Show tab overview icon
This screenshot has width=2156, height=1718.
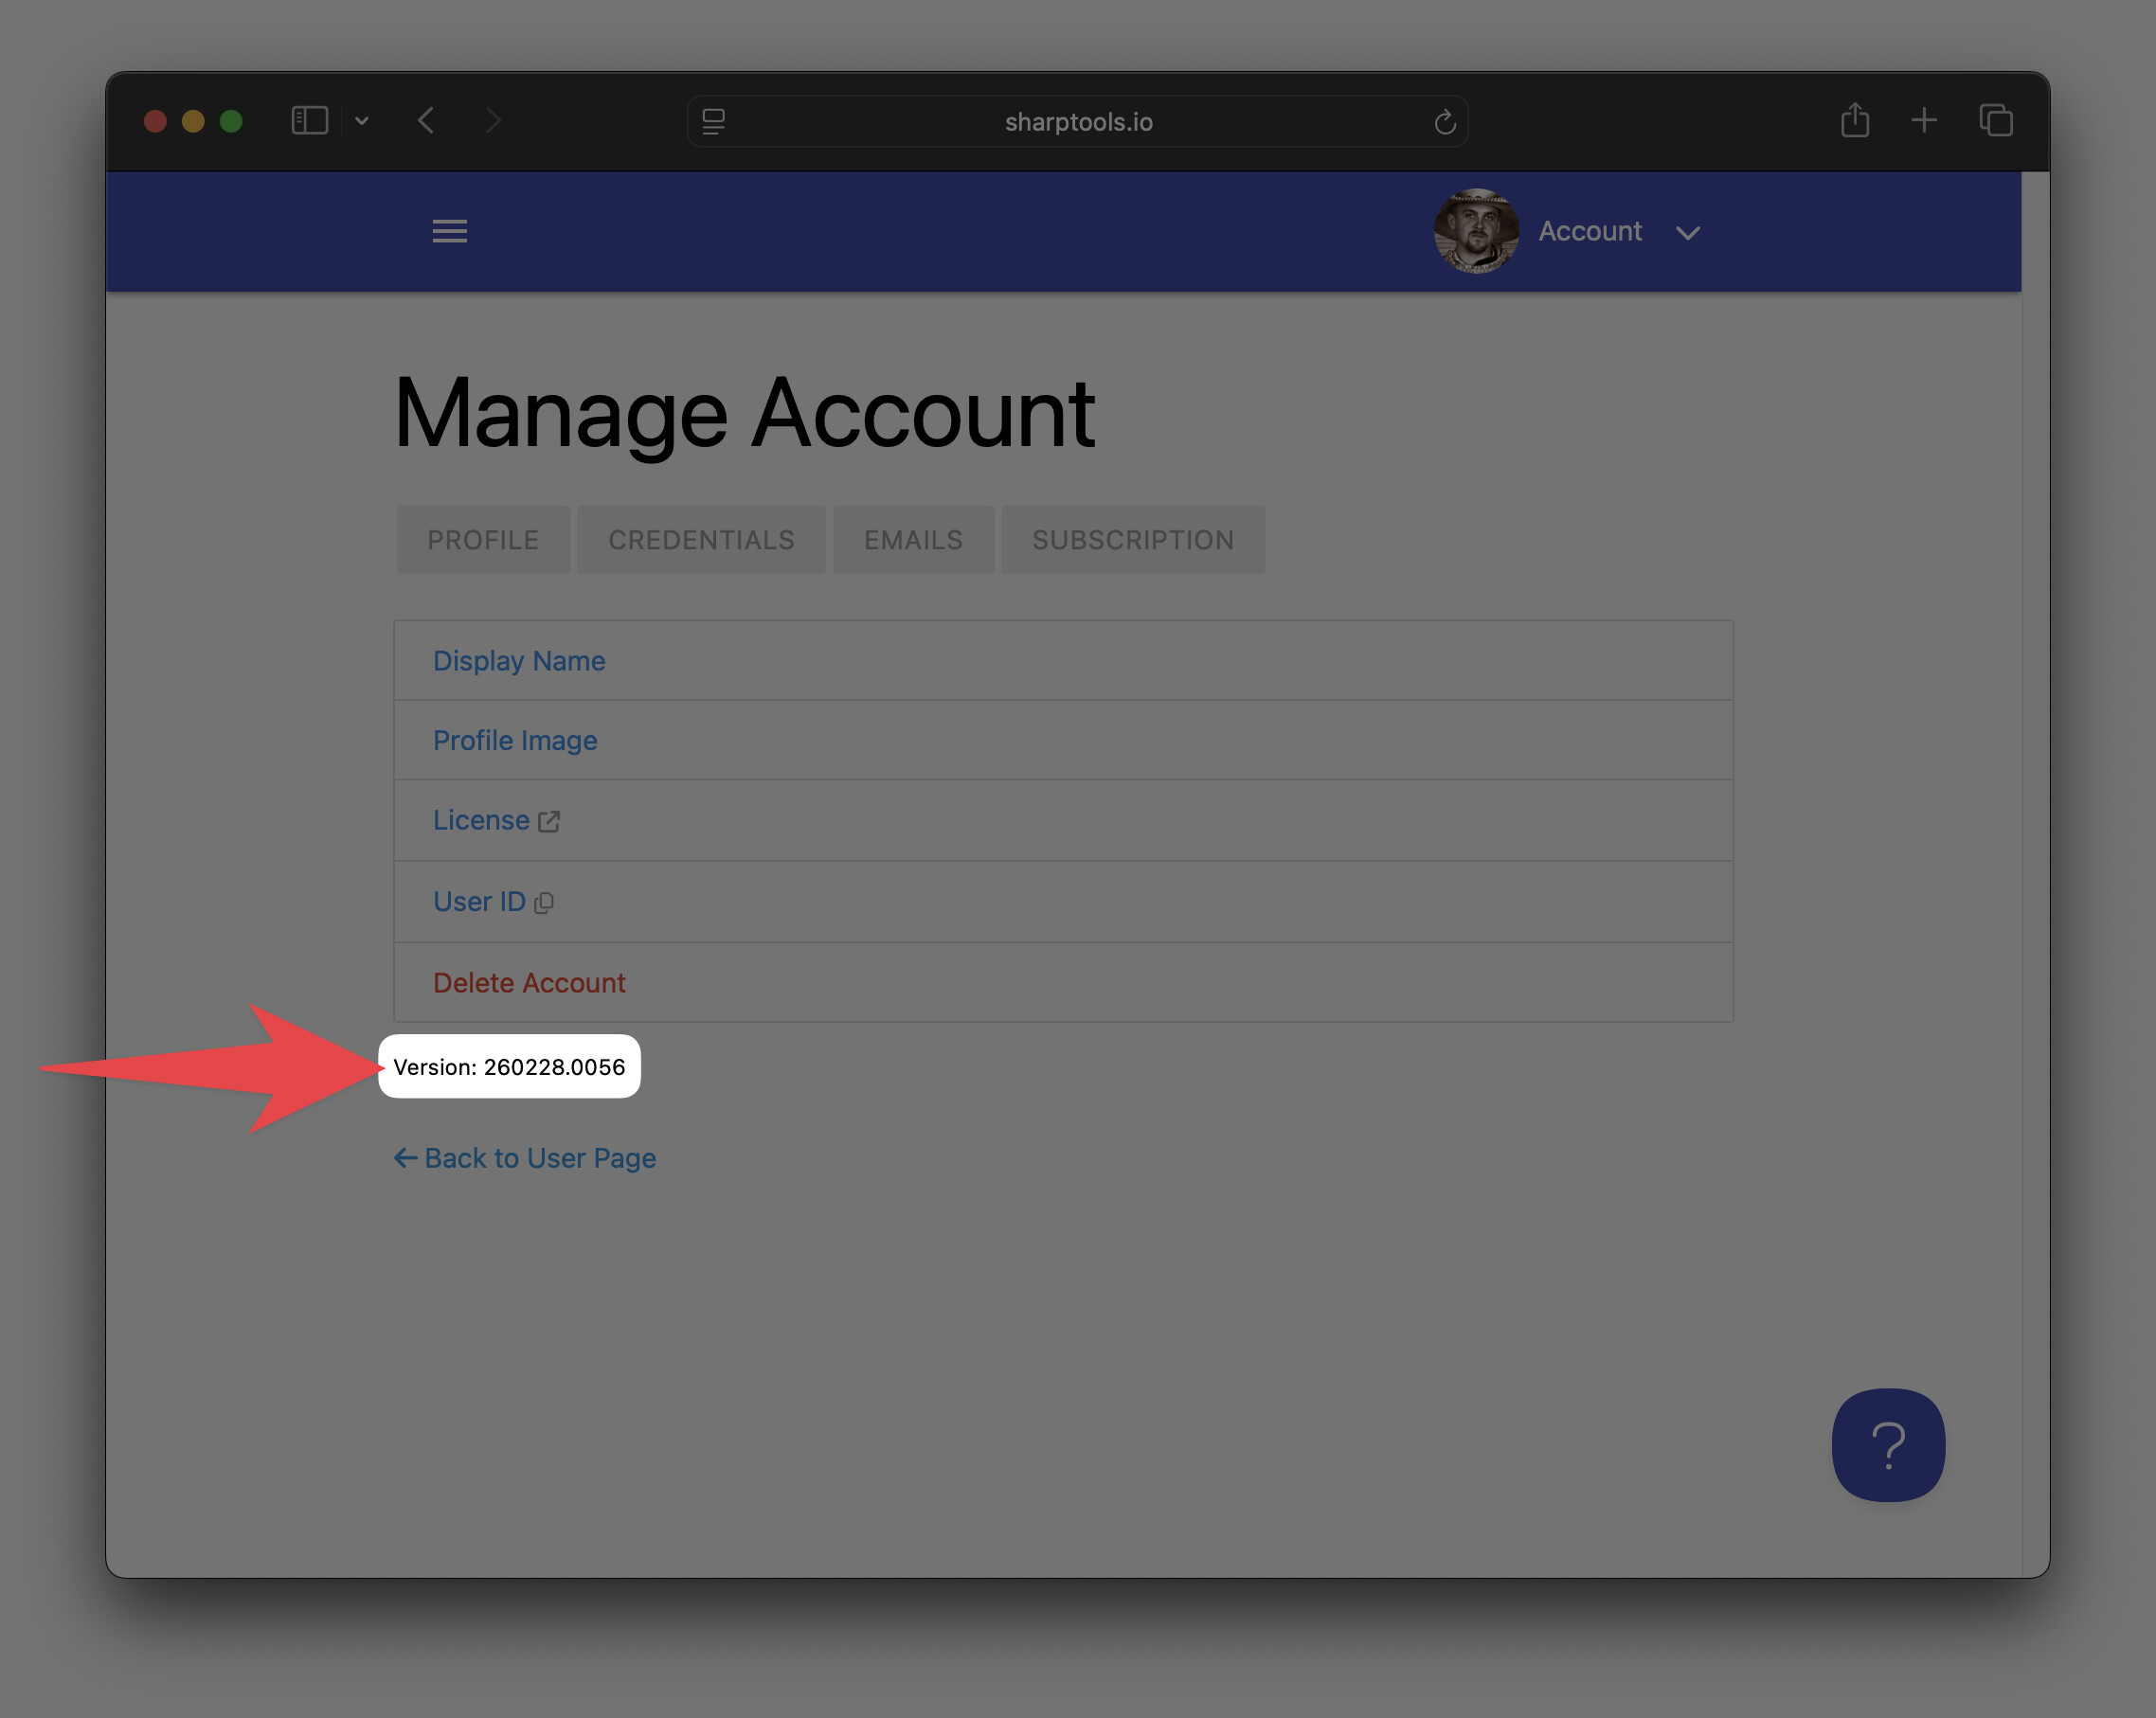(1995, 121)
